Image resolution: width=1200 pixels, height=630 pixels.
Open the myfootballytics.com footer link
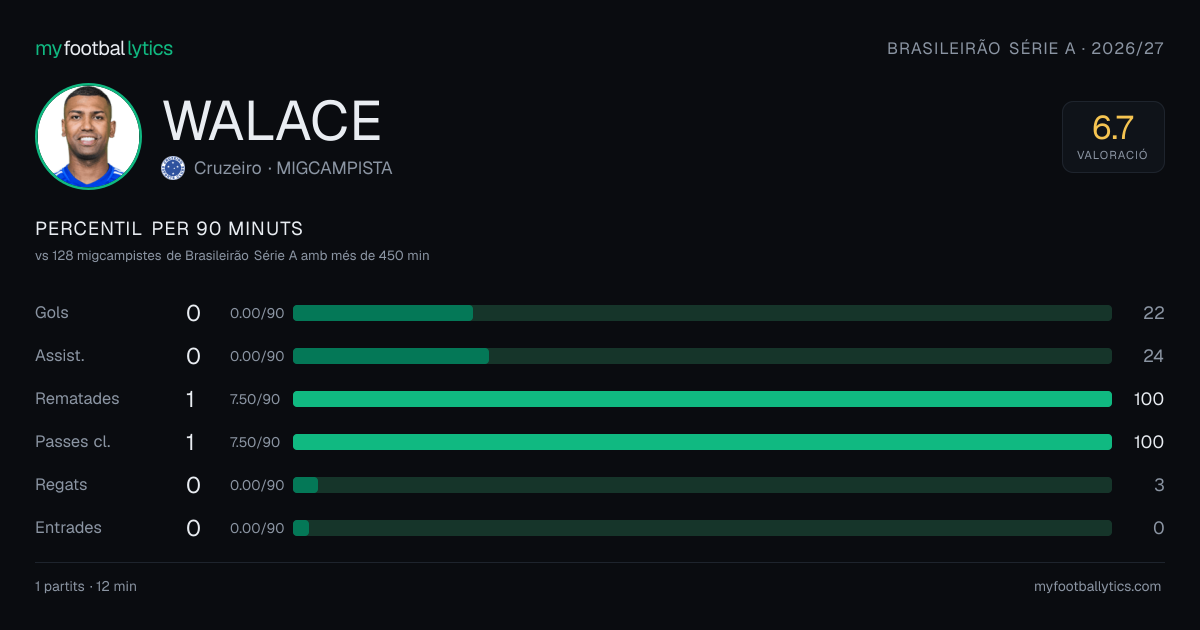[1098, 586]
